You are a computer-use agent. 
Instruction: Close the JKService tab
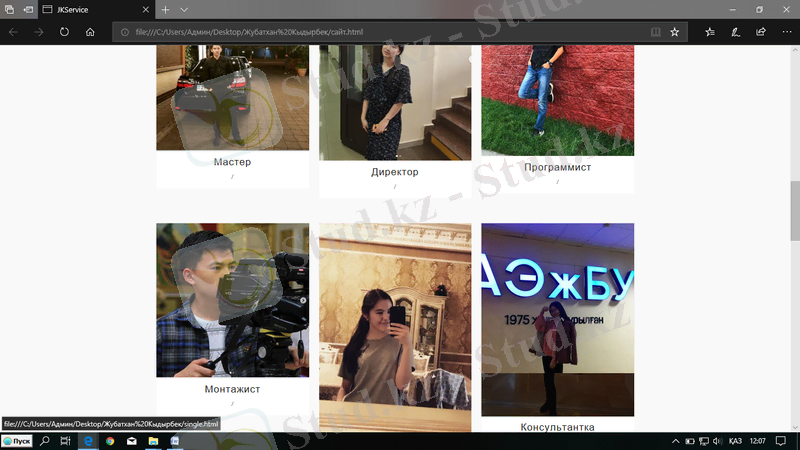pos(145,10)
